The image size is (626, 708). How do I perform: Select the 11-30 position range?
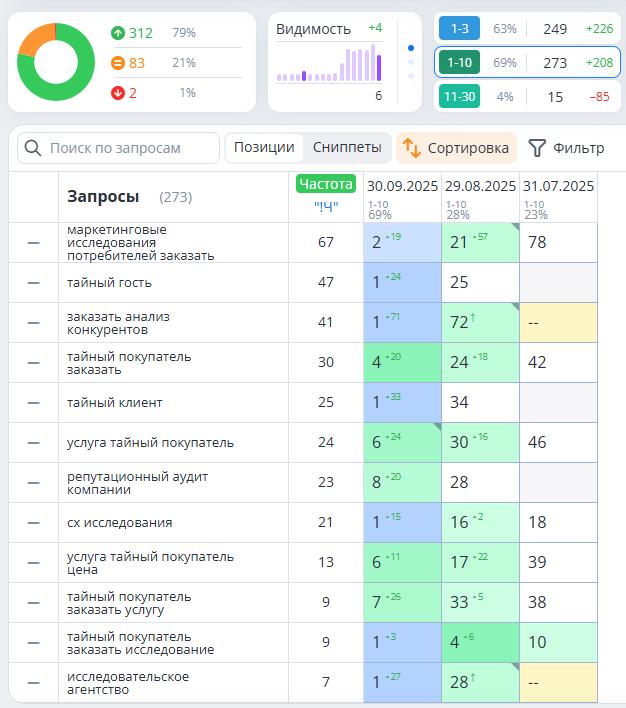click(459, 96)
